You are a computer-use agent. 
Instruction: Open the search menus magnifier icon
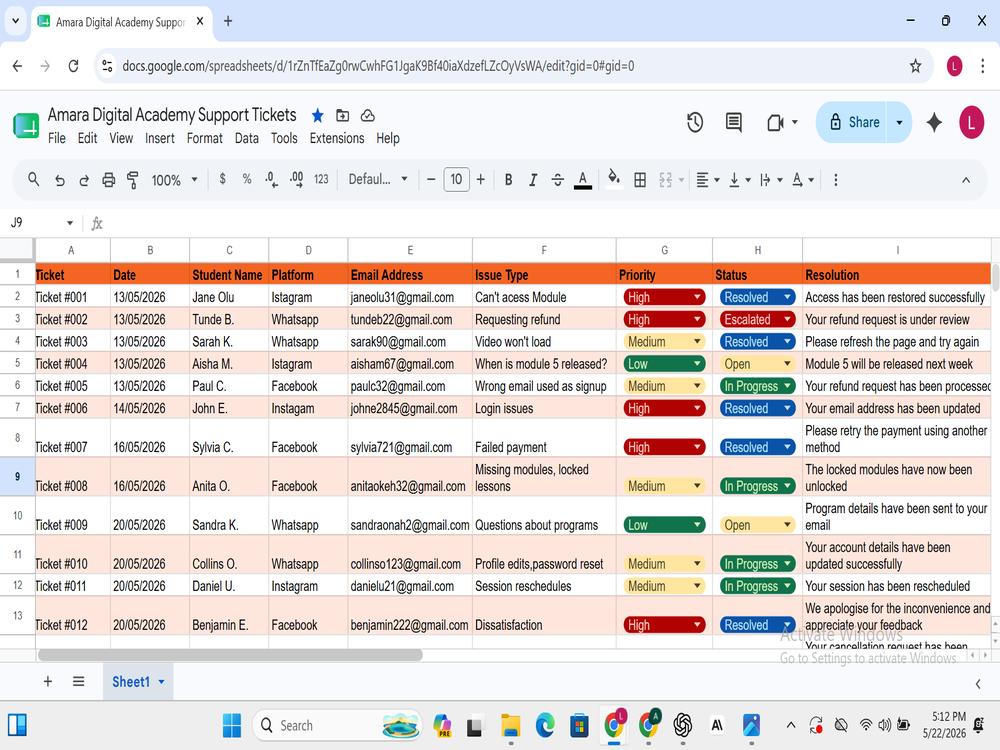(34, 180)
